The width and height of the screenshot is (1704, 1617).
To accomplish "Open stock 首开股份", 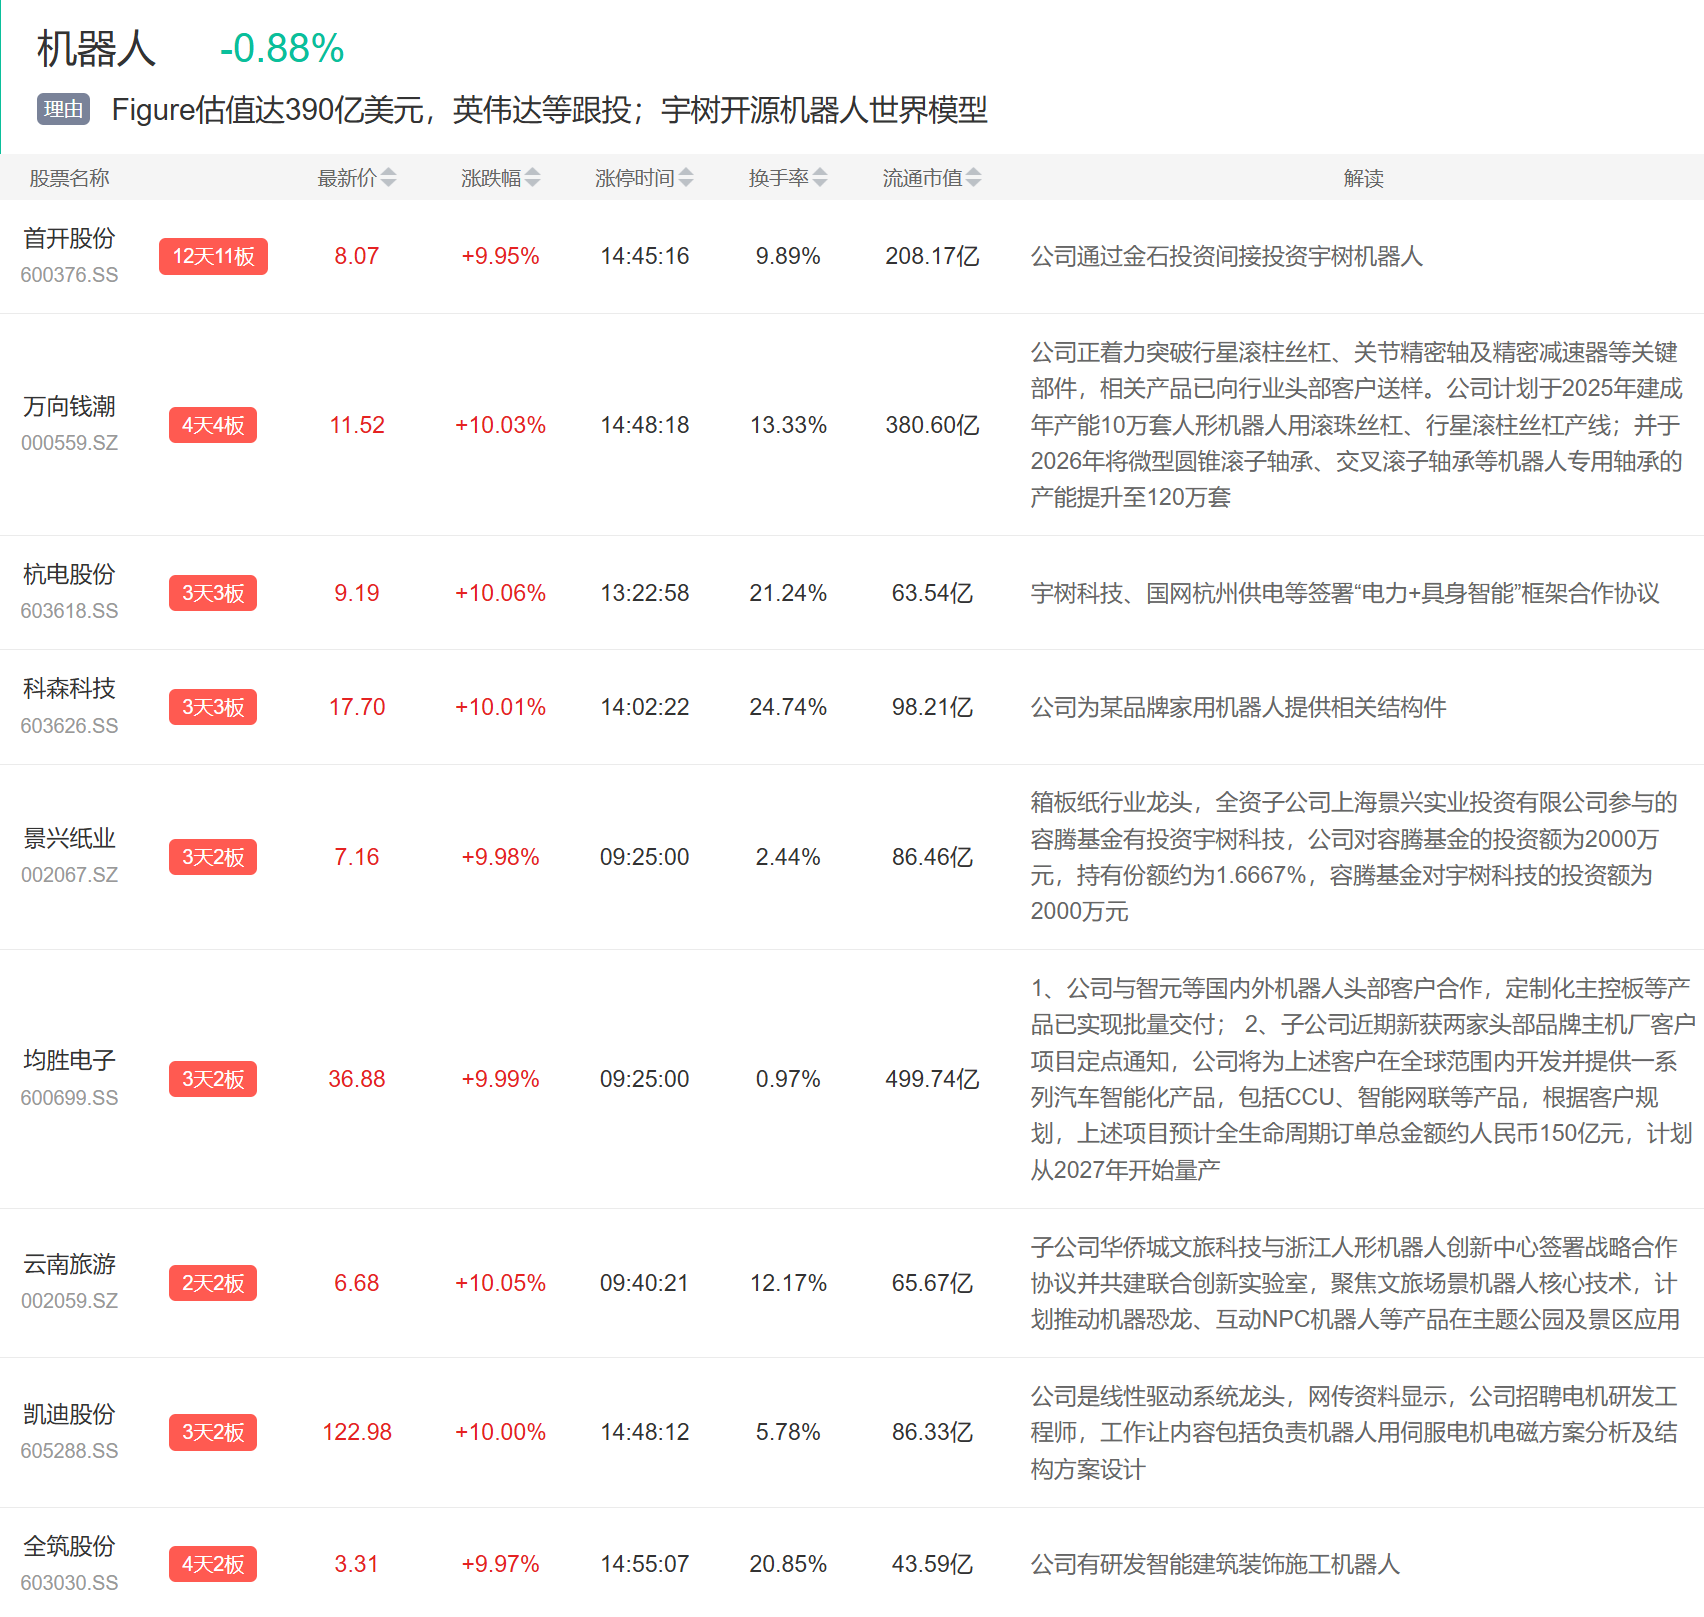I will 69,238.
